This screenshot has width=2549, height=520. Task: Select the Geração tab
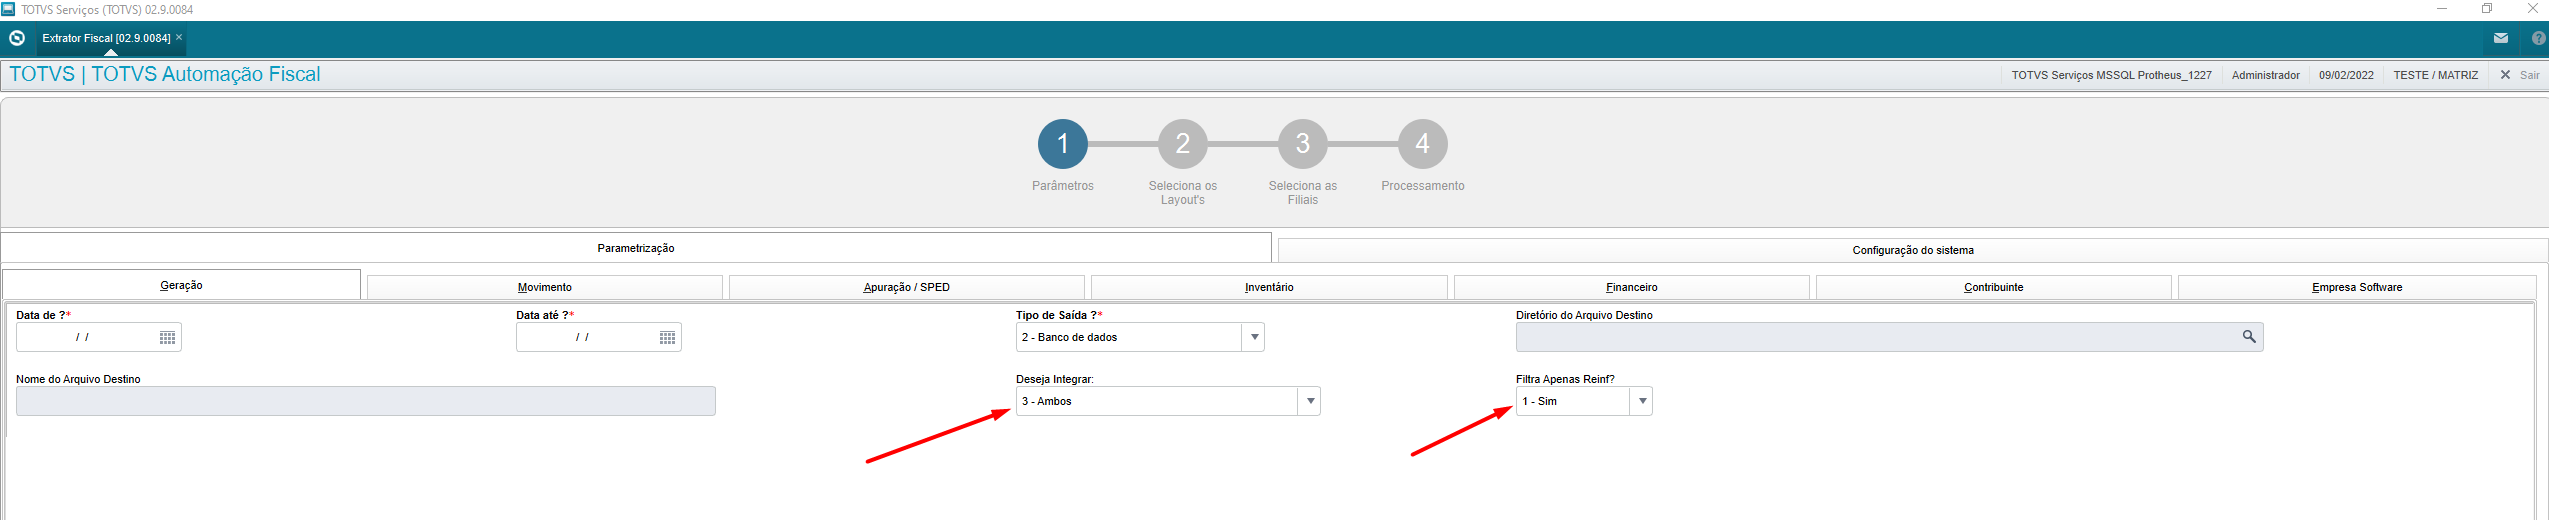pos(181,285)
